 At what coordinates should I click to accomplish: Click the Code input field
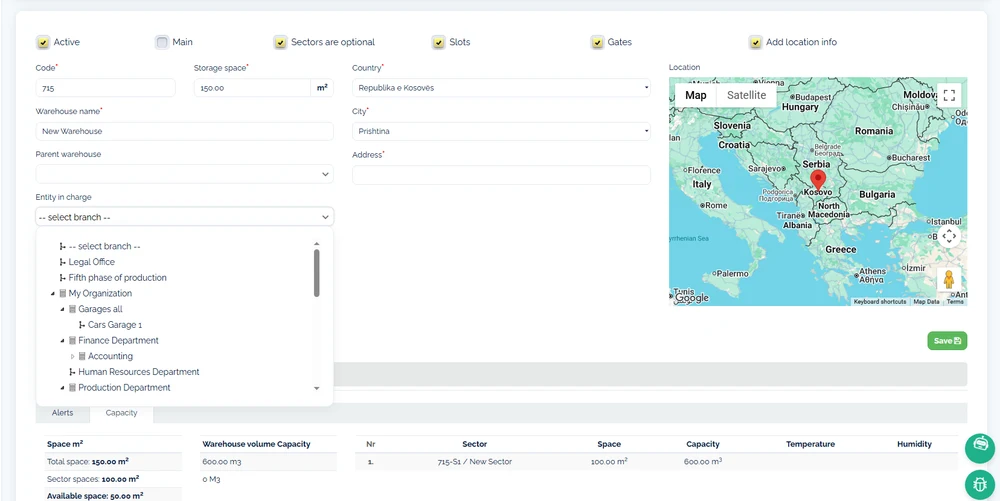(x=105, y=88)
